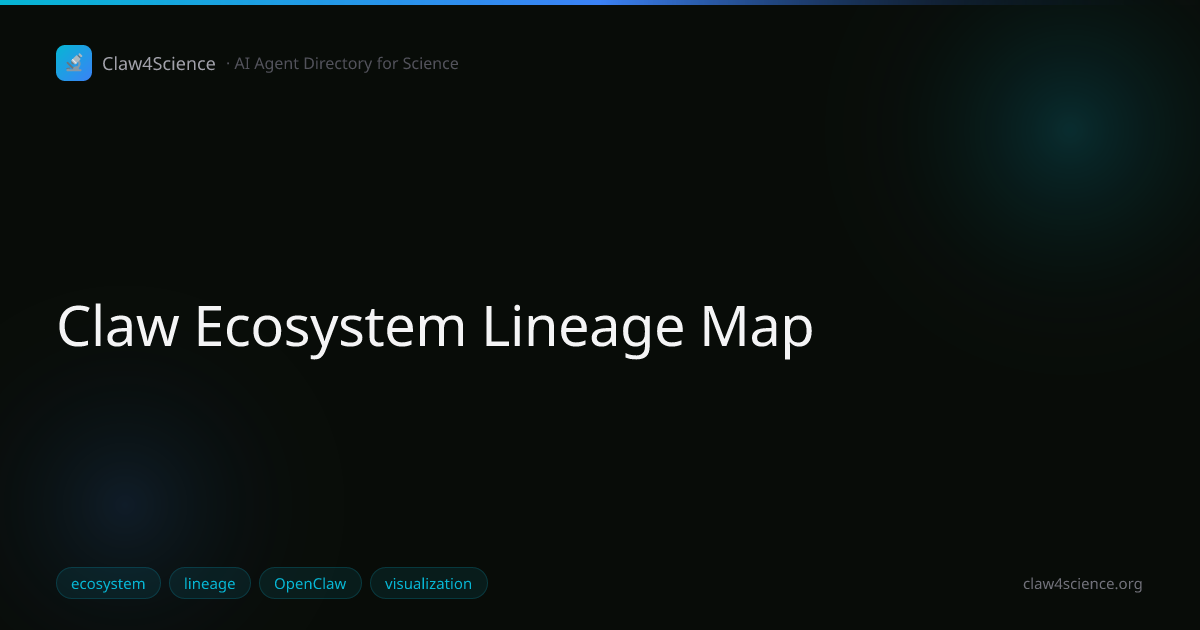Select the 'OpenClaw' tag
The height and width of the screenshot is (630, 1200).
point(310,583)
